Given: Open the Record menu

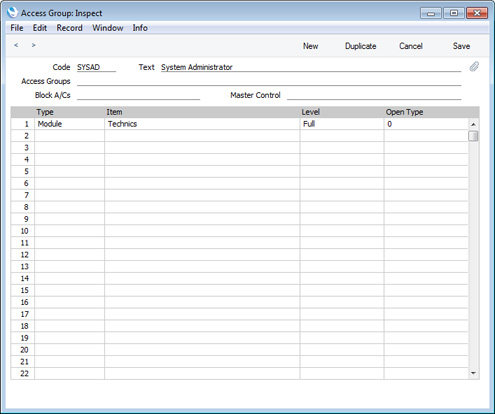Looking at the screenshot, I should coord(69,28).
